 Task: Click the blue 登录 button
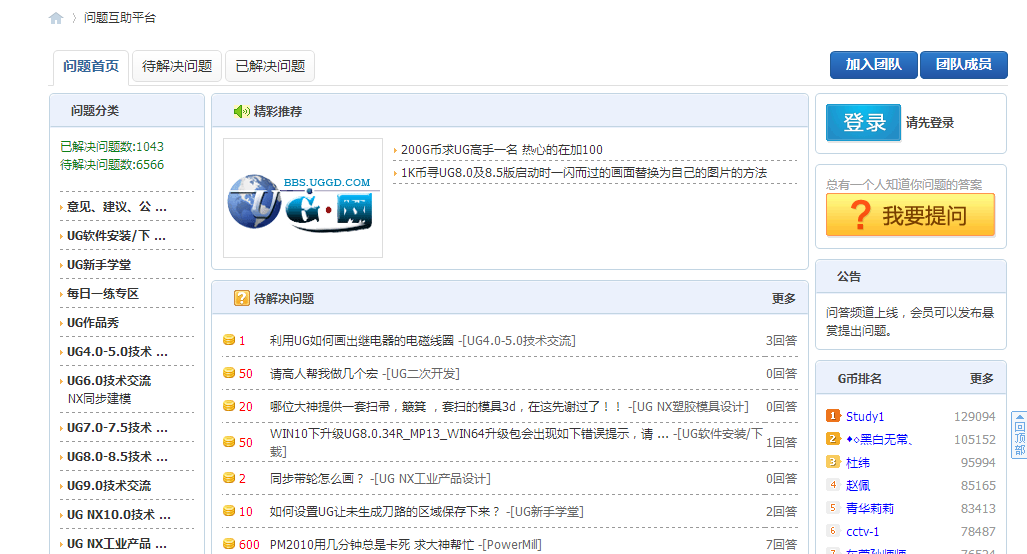(x=863, y=122)
